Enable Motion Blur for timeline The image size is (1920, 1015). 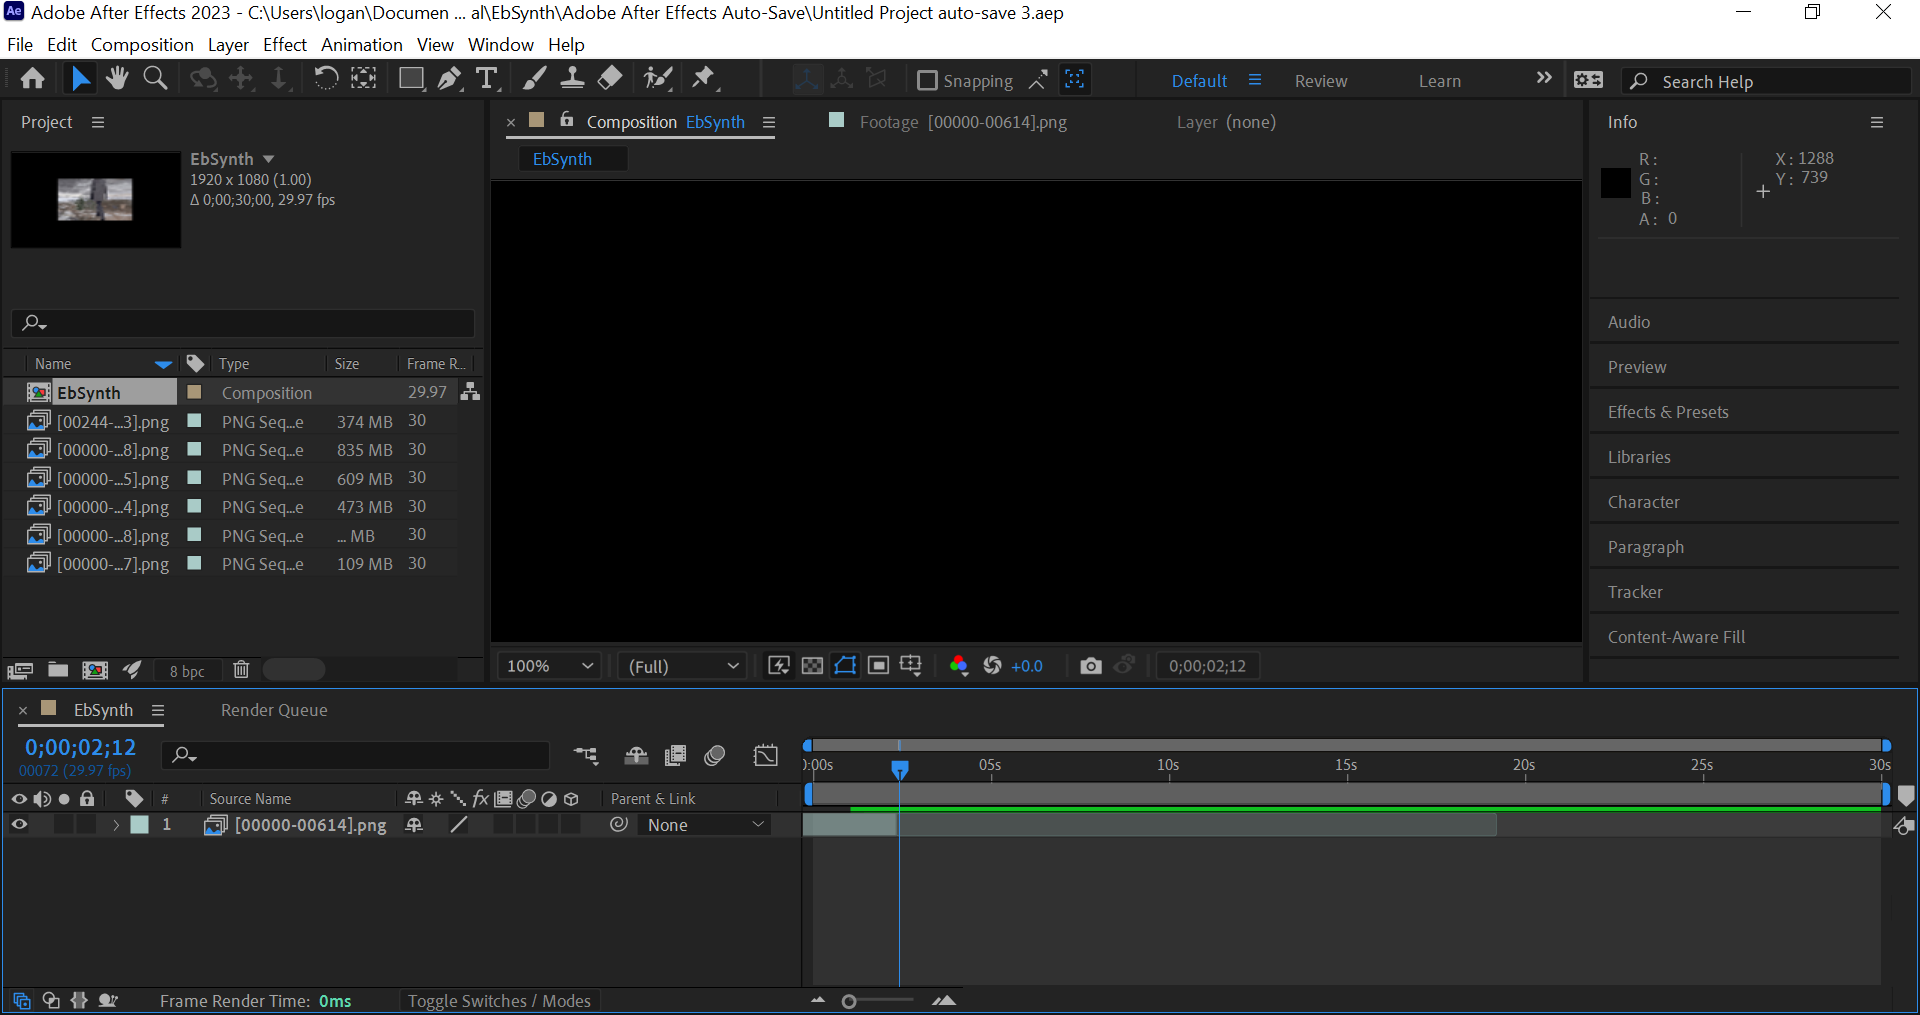click(x=714, y=756)
